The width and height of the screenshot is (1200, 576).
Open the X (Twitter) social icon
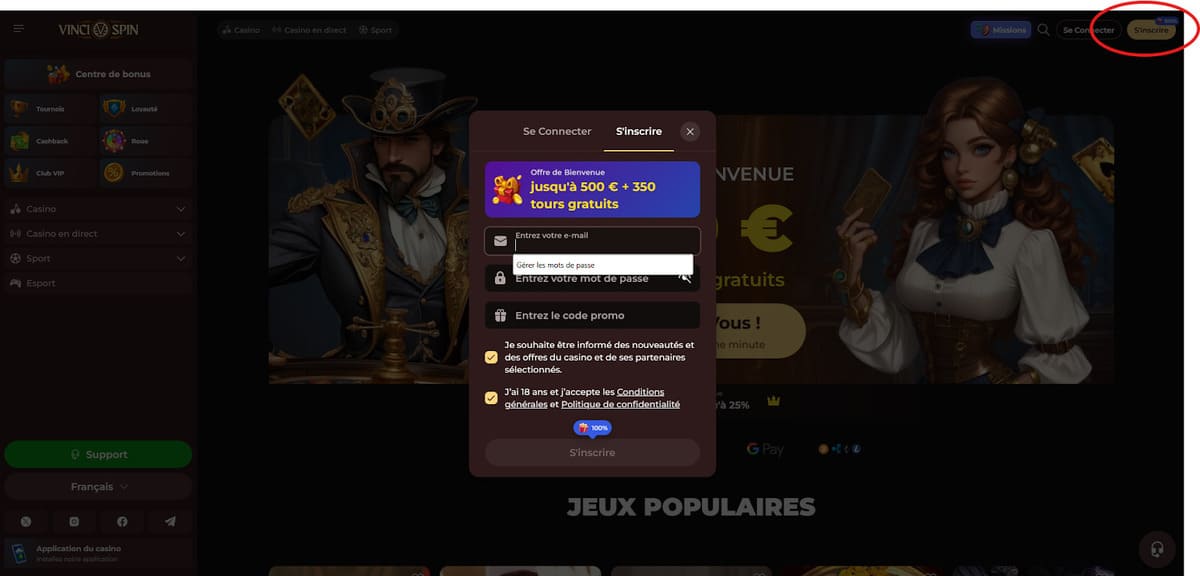tap(26, 522)
